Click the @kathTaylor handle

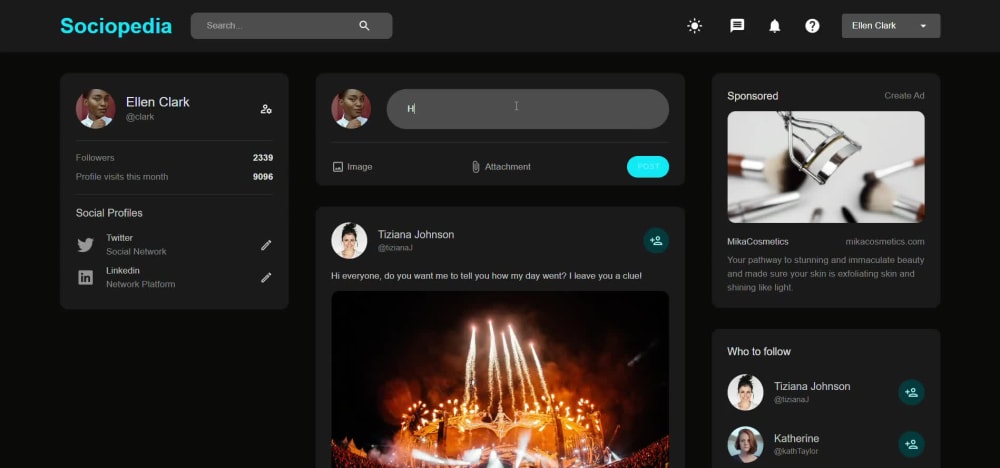point(796,451)
